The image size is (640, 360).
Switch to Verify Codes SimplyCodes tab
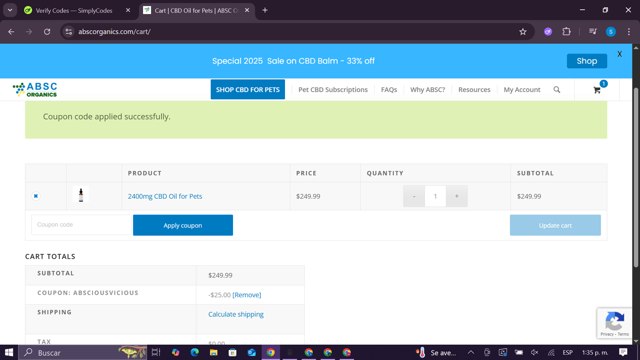click(x=73, y=11)
